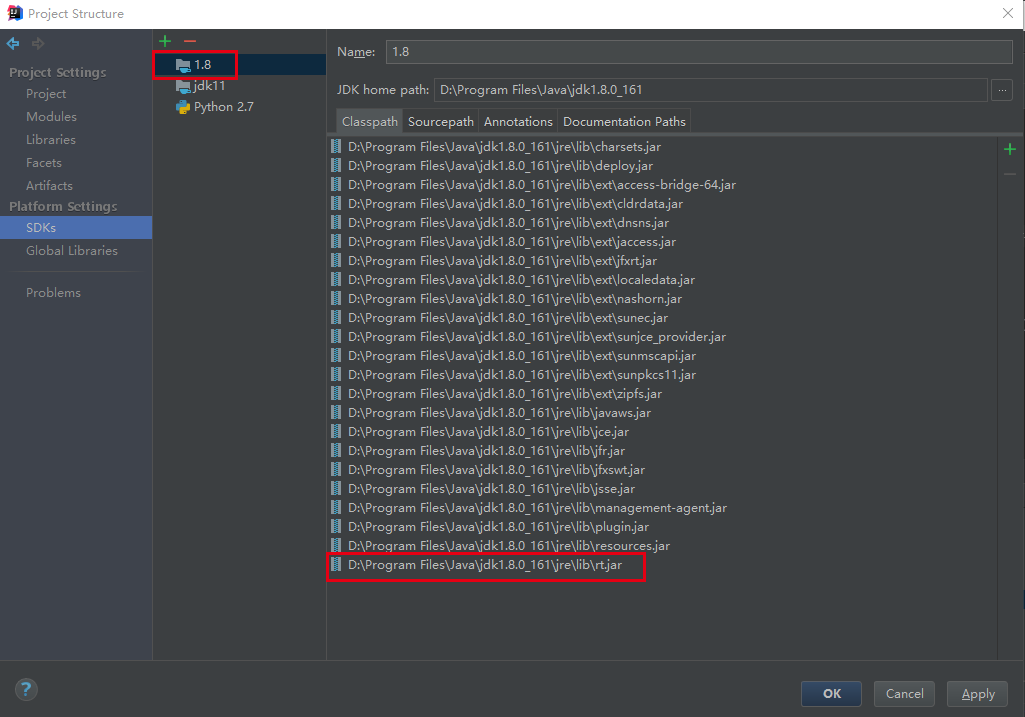
Task: Highlight the deploy.jar classpath entry
Action: 480,165
